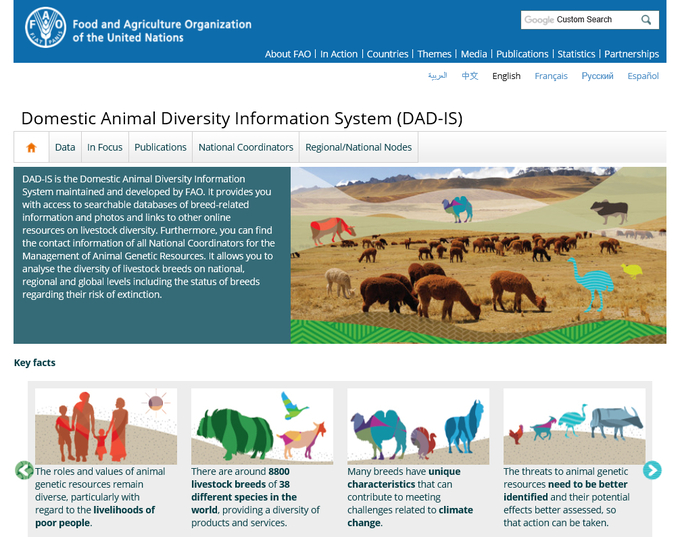The height and width of the screenshot is (537, 680).
Task: Open the DAD-IS Publications tab
Action: pyautogui.click(x=160, y=147)
